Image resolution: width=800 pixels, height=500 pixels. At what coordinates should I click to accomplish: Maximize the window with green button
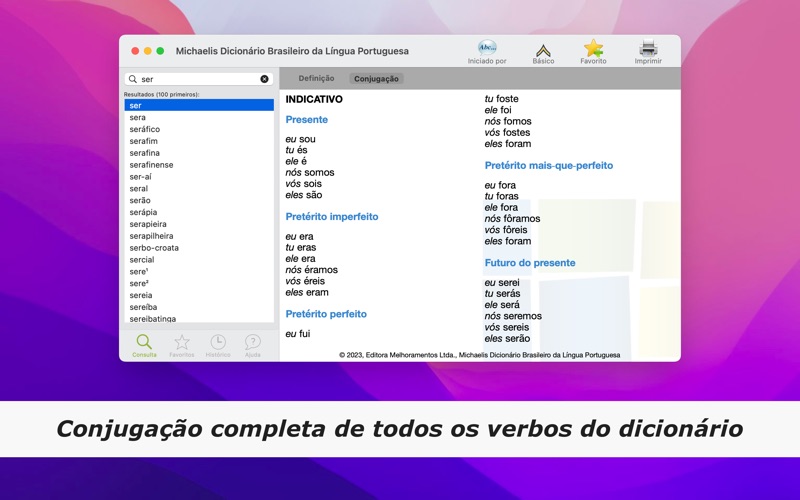point(160,51)
